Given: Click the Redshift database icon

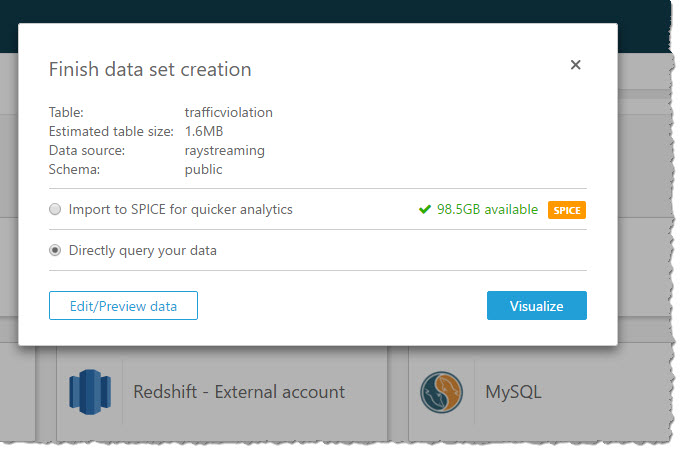Looking at the screenshot, I should pos(89,391).
